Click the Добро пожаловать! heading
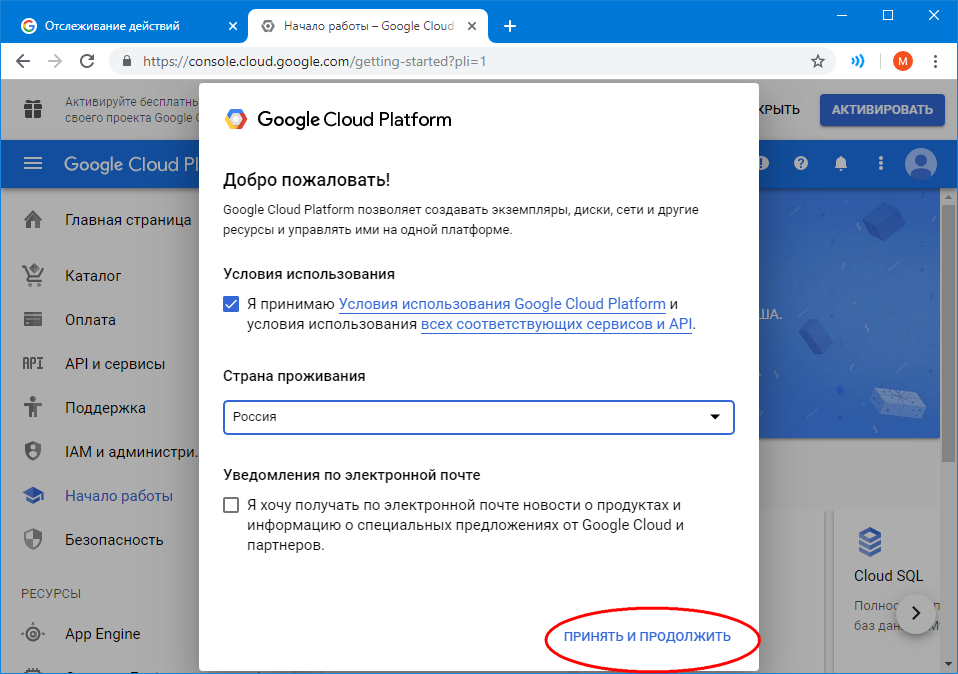Screen dimensions: 958x674 (307, 180)
